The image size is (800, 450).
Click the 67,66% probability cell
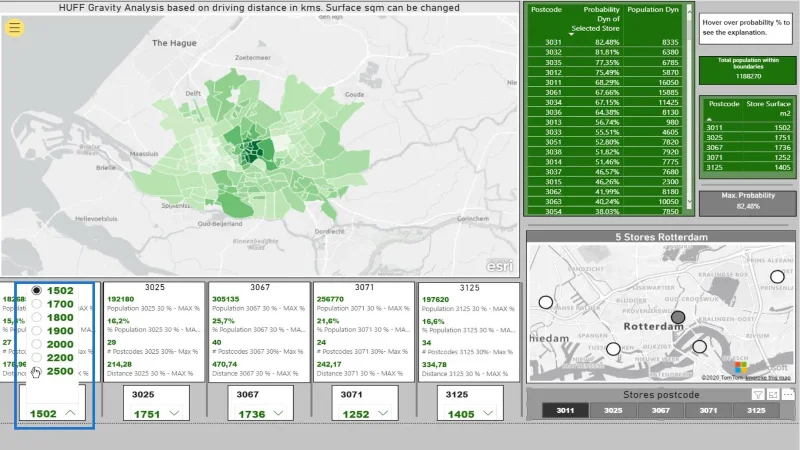(607, 92)
